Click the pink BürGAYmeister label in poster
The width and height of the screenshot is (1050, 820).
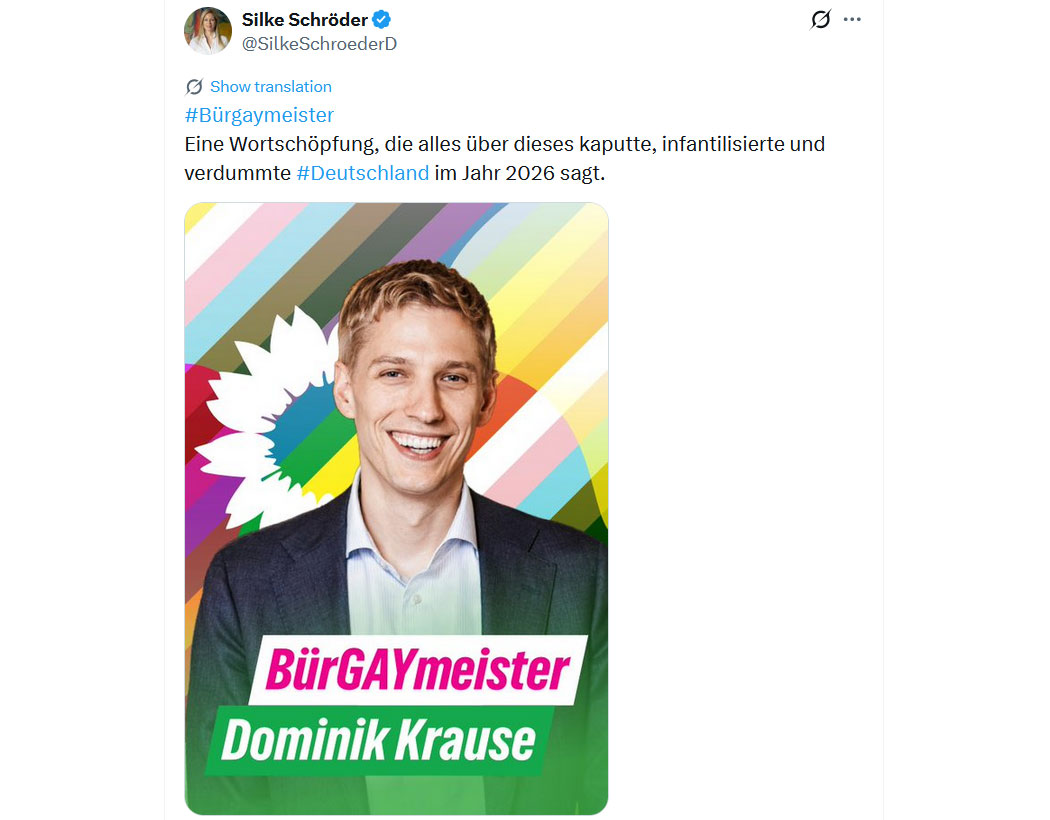tap(417, 669)
